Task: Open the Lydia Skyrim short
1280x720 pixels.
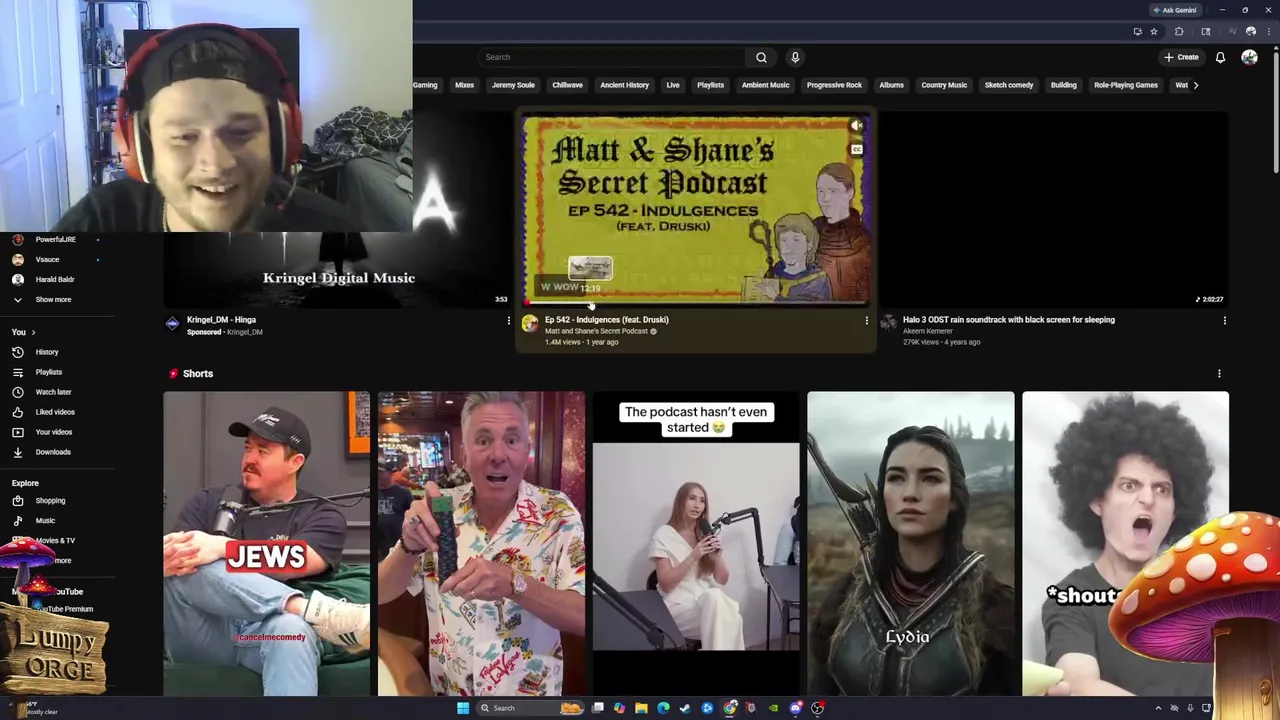Action: coord(910,543)
